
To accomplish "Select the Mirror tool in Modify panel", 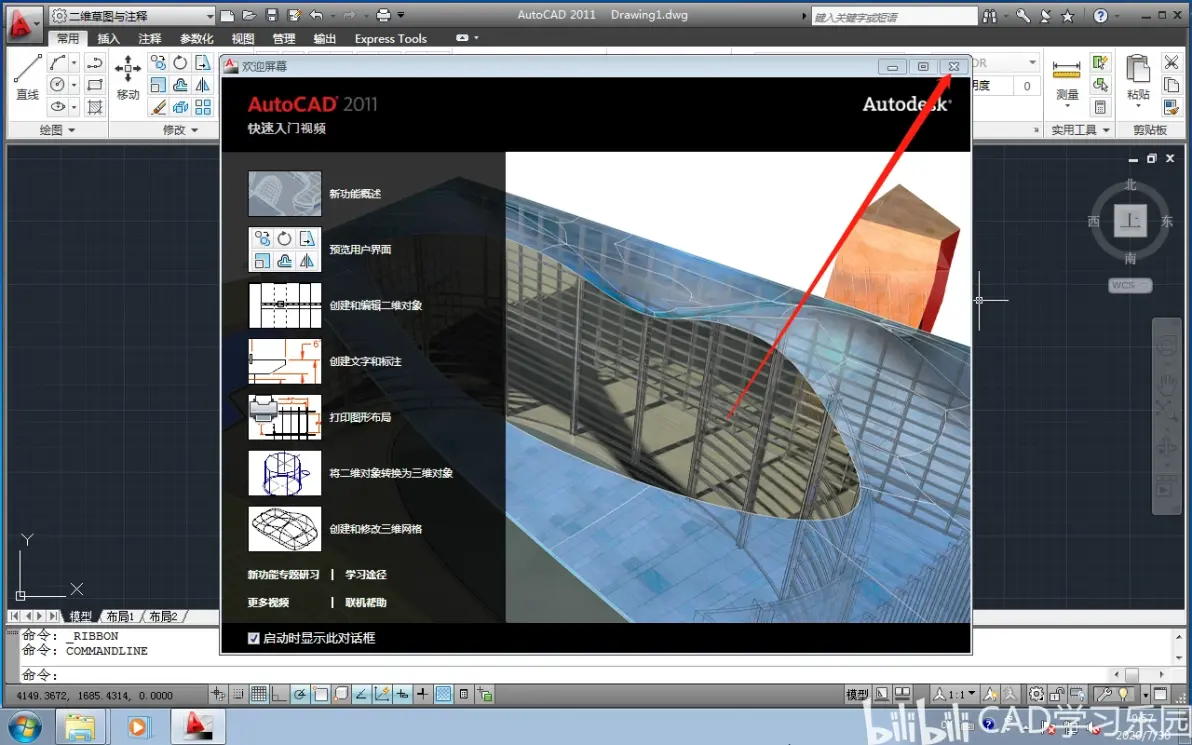I will click(202, 84).
